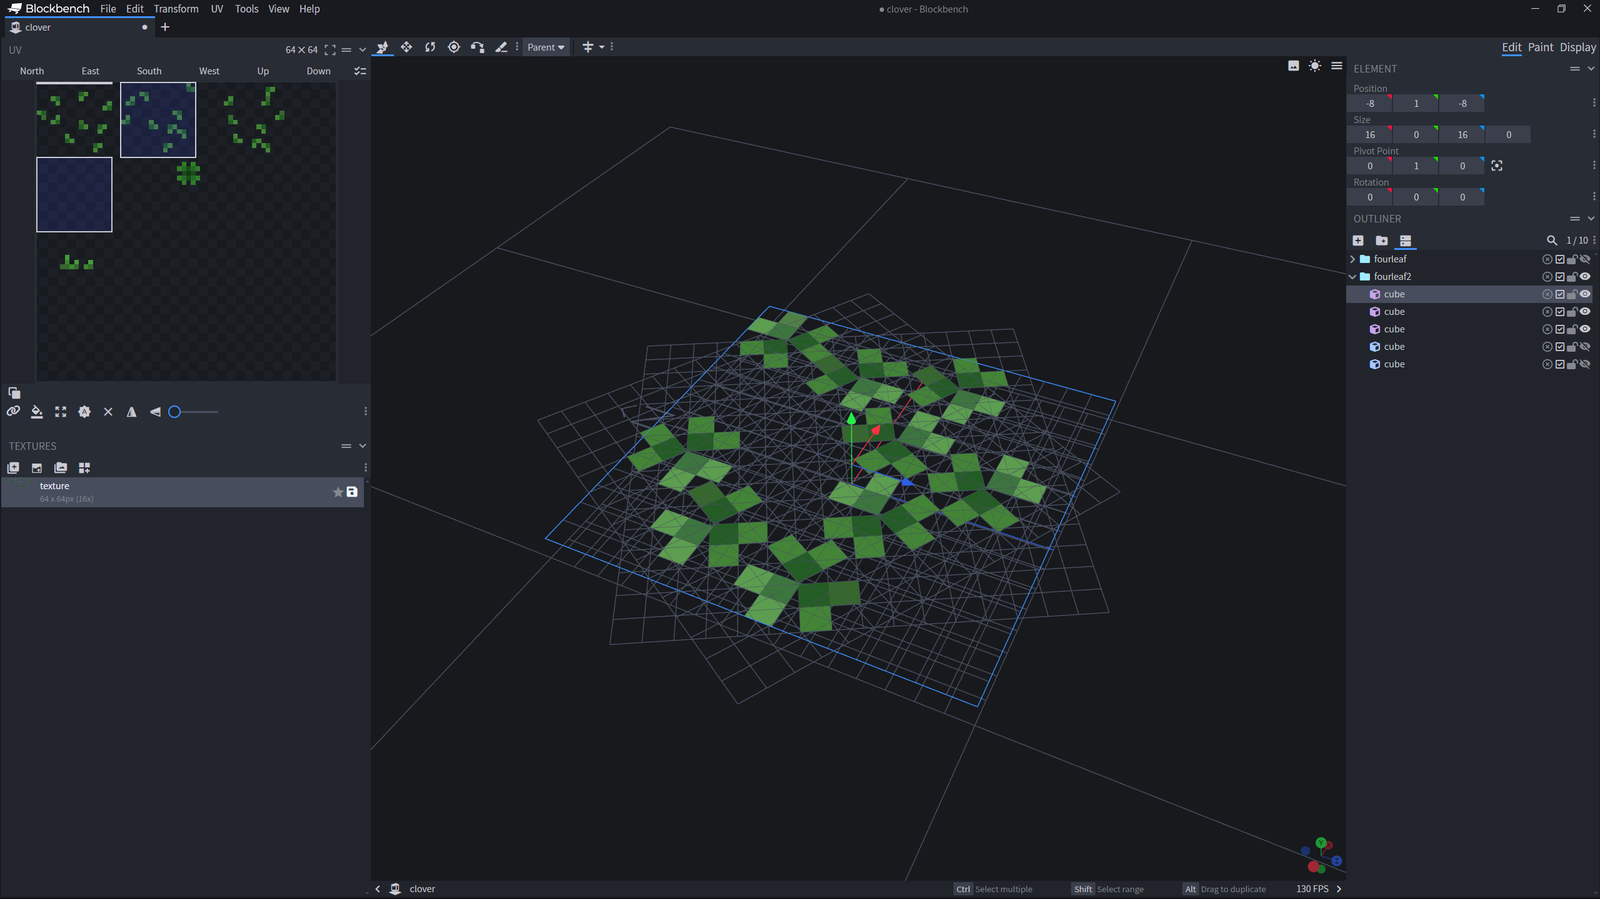The image size is (1600, 899).
Task: Click the Position X input field
Action: (x=1370, y=104)
